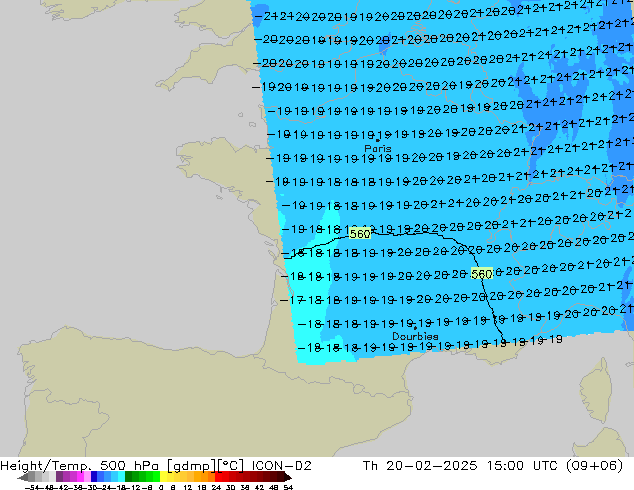
Task: Pick the dark green swatch in the temperature legend
Action: [x=129, y=477]
